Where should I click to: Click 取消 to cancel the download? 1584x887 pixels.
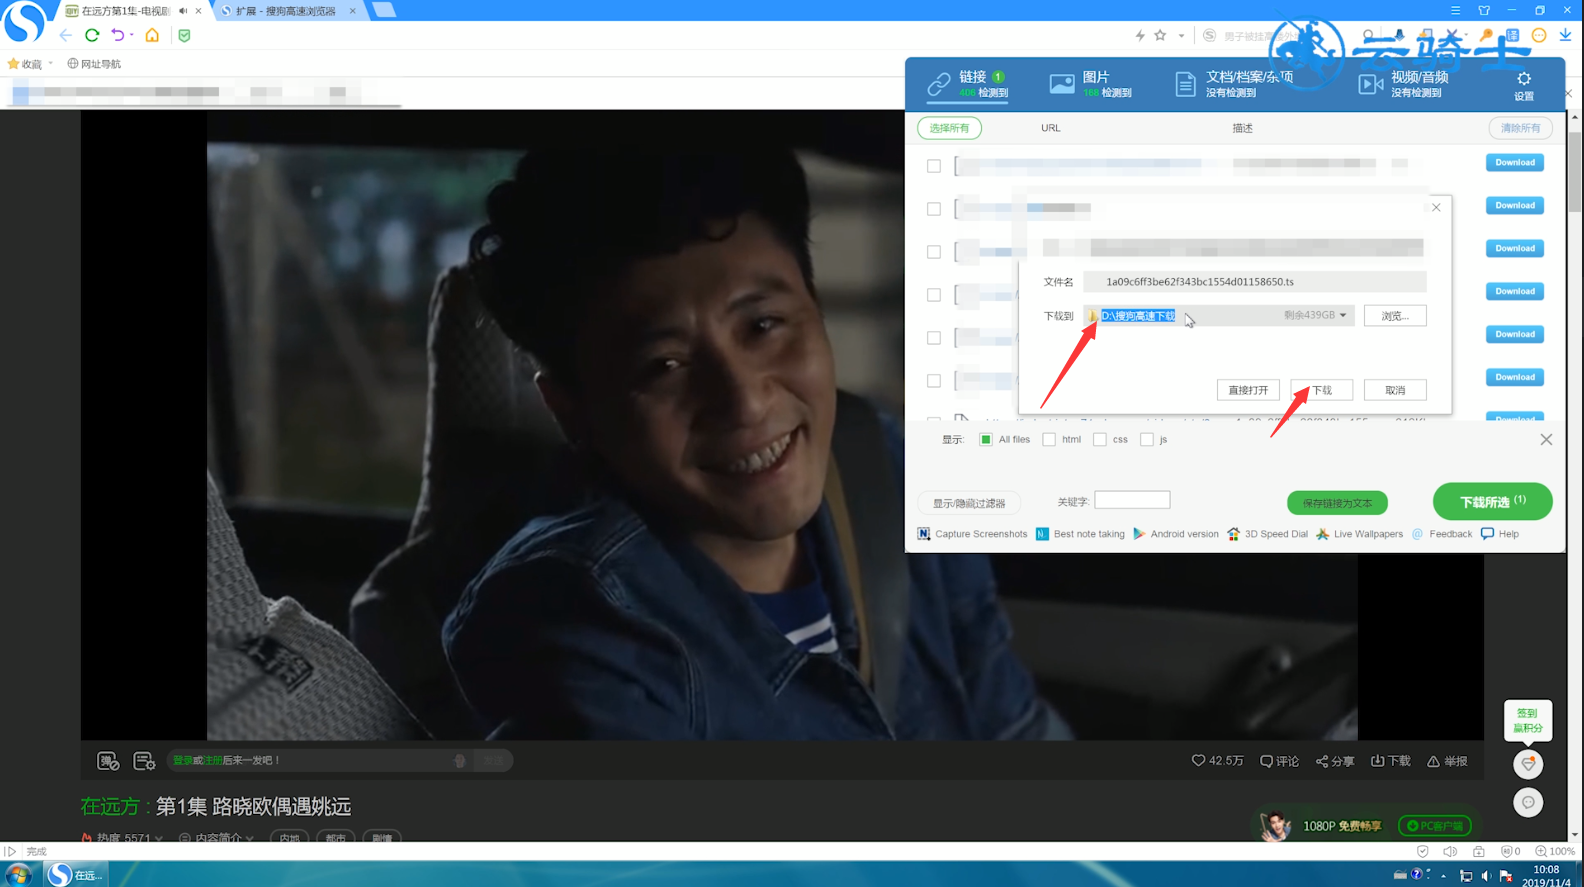1395,390
